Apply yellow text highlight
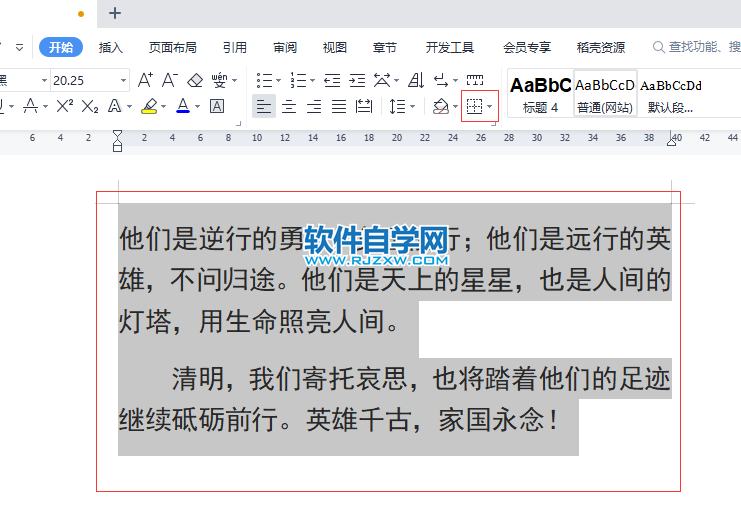741x521 pixels. click(149, 106)
